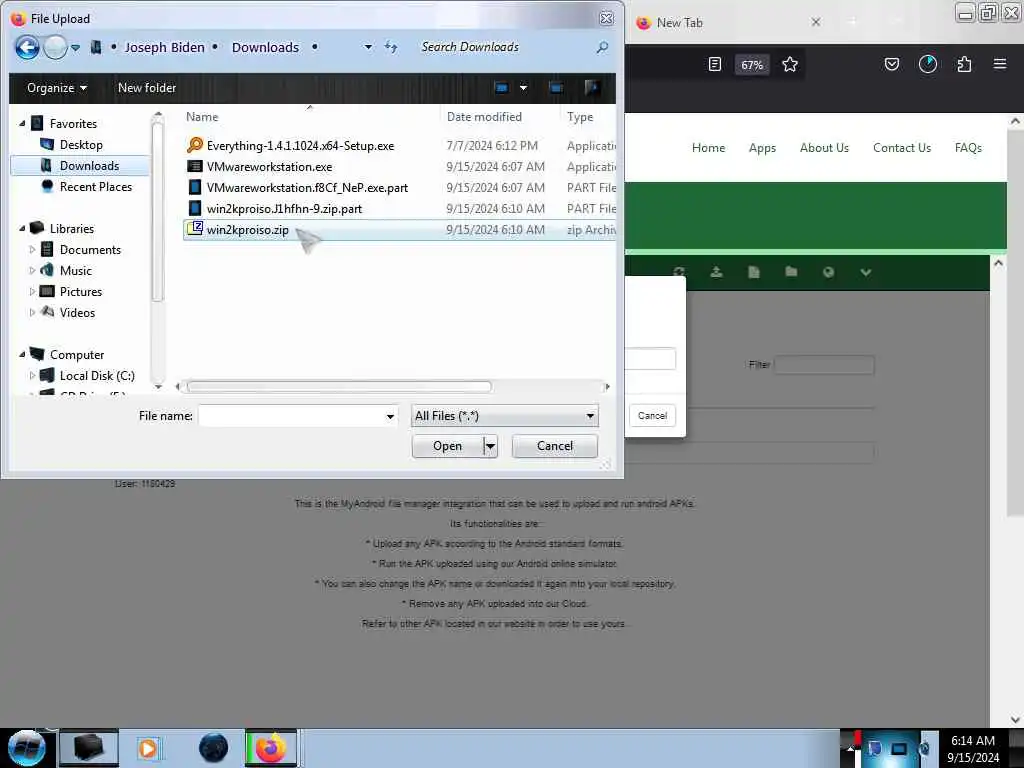Click the horizontal scrollbar in file list
The image size is (1024, 768).
tap(339, 387)
